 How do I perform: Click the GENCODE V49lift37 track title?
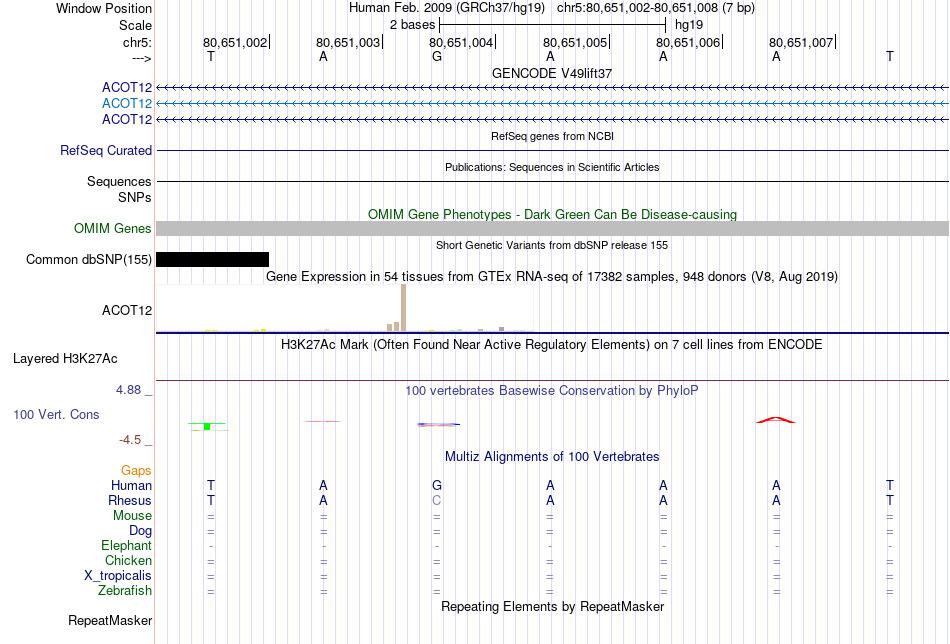pyautogui.click(x=552, y=73)
